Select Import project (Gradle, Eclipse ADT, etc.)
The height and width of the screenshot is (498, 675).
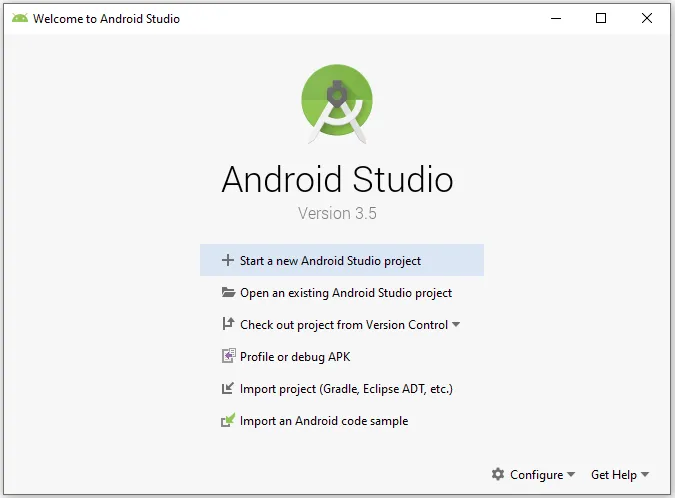click(342, 389)
